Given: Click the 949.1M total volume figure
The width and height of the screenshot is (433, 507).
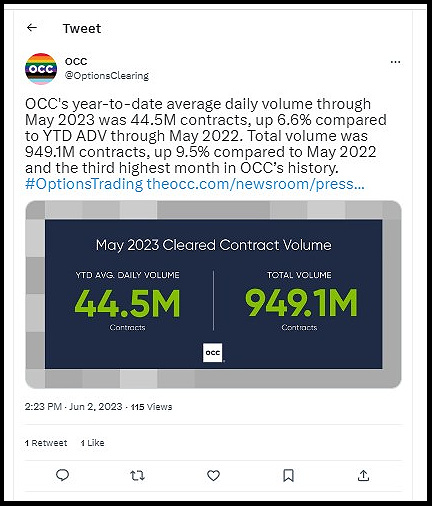Looking at the screenshot, I should (x=301, y=303).
